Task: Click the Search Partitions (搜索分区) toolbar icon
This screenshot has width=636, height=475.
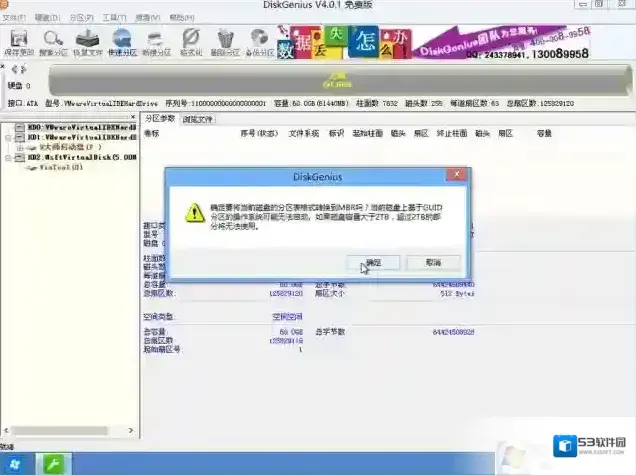Action: tap(53, 40)
